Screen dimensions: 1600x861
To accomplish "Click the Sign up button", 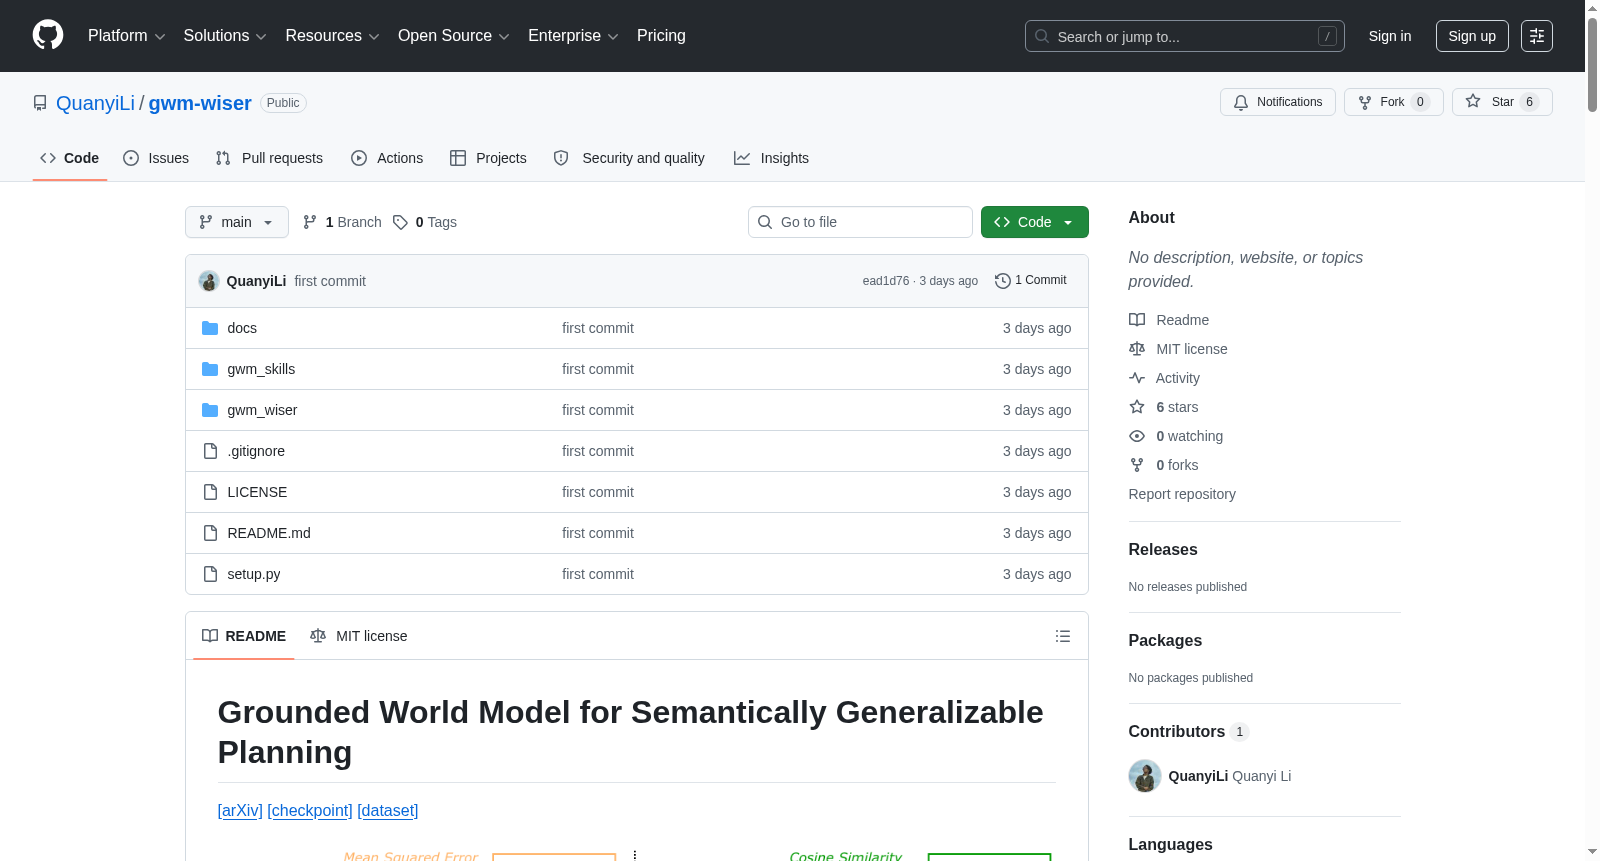I will click(1472, 36).
